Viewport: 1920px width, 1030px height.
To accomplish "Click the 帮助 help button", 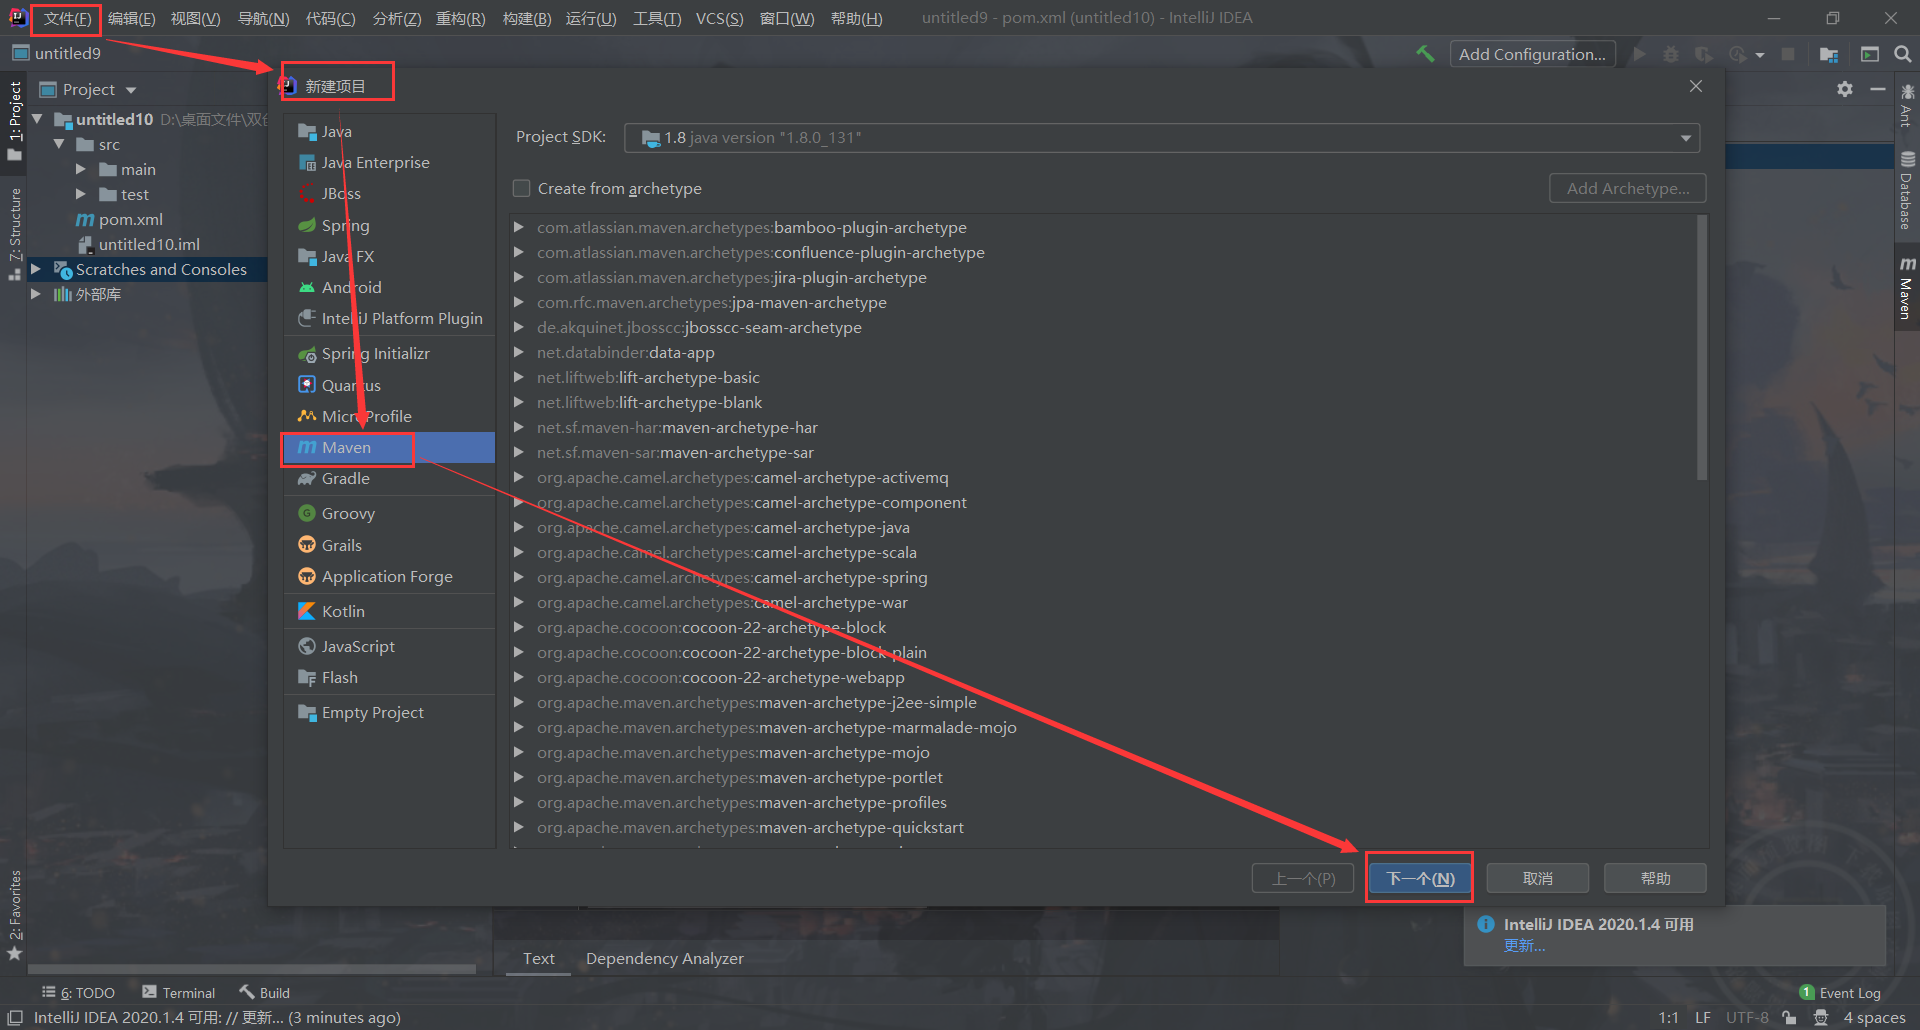I will [x=1655, y=878].
